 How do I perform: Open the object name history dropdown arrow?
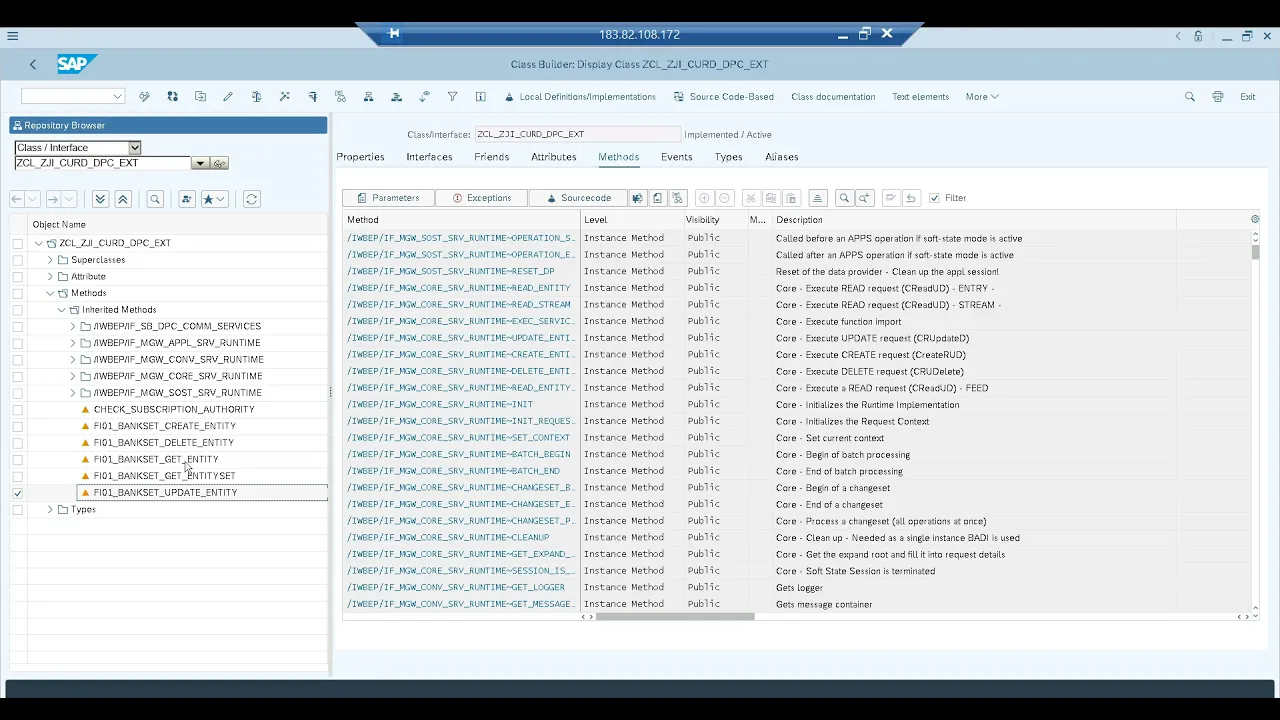[x=200, y=163]
